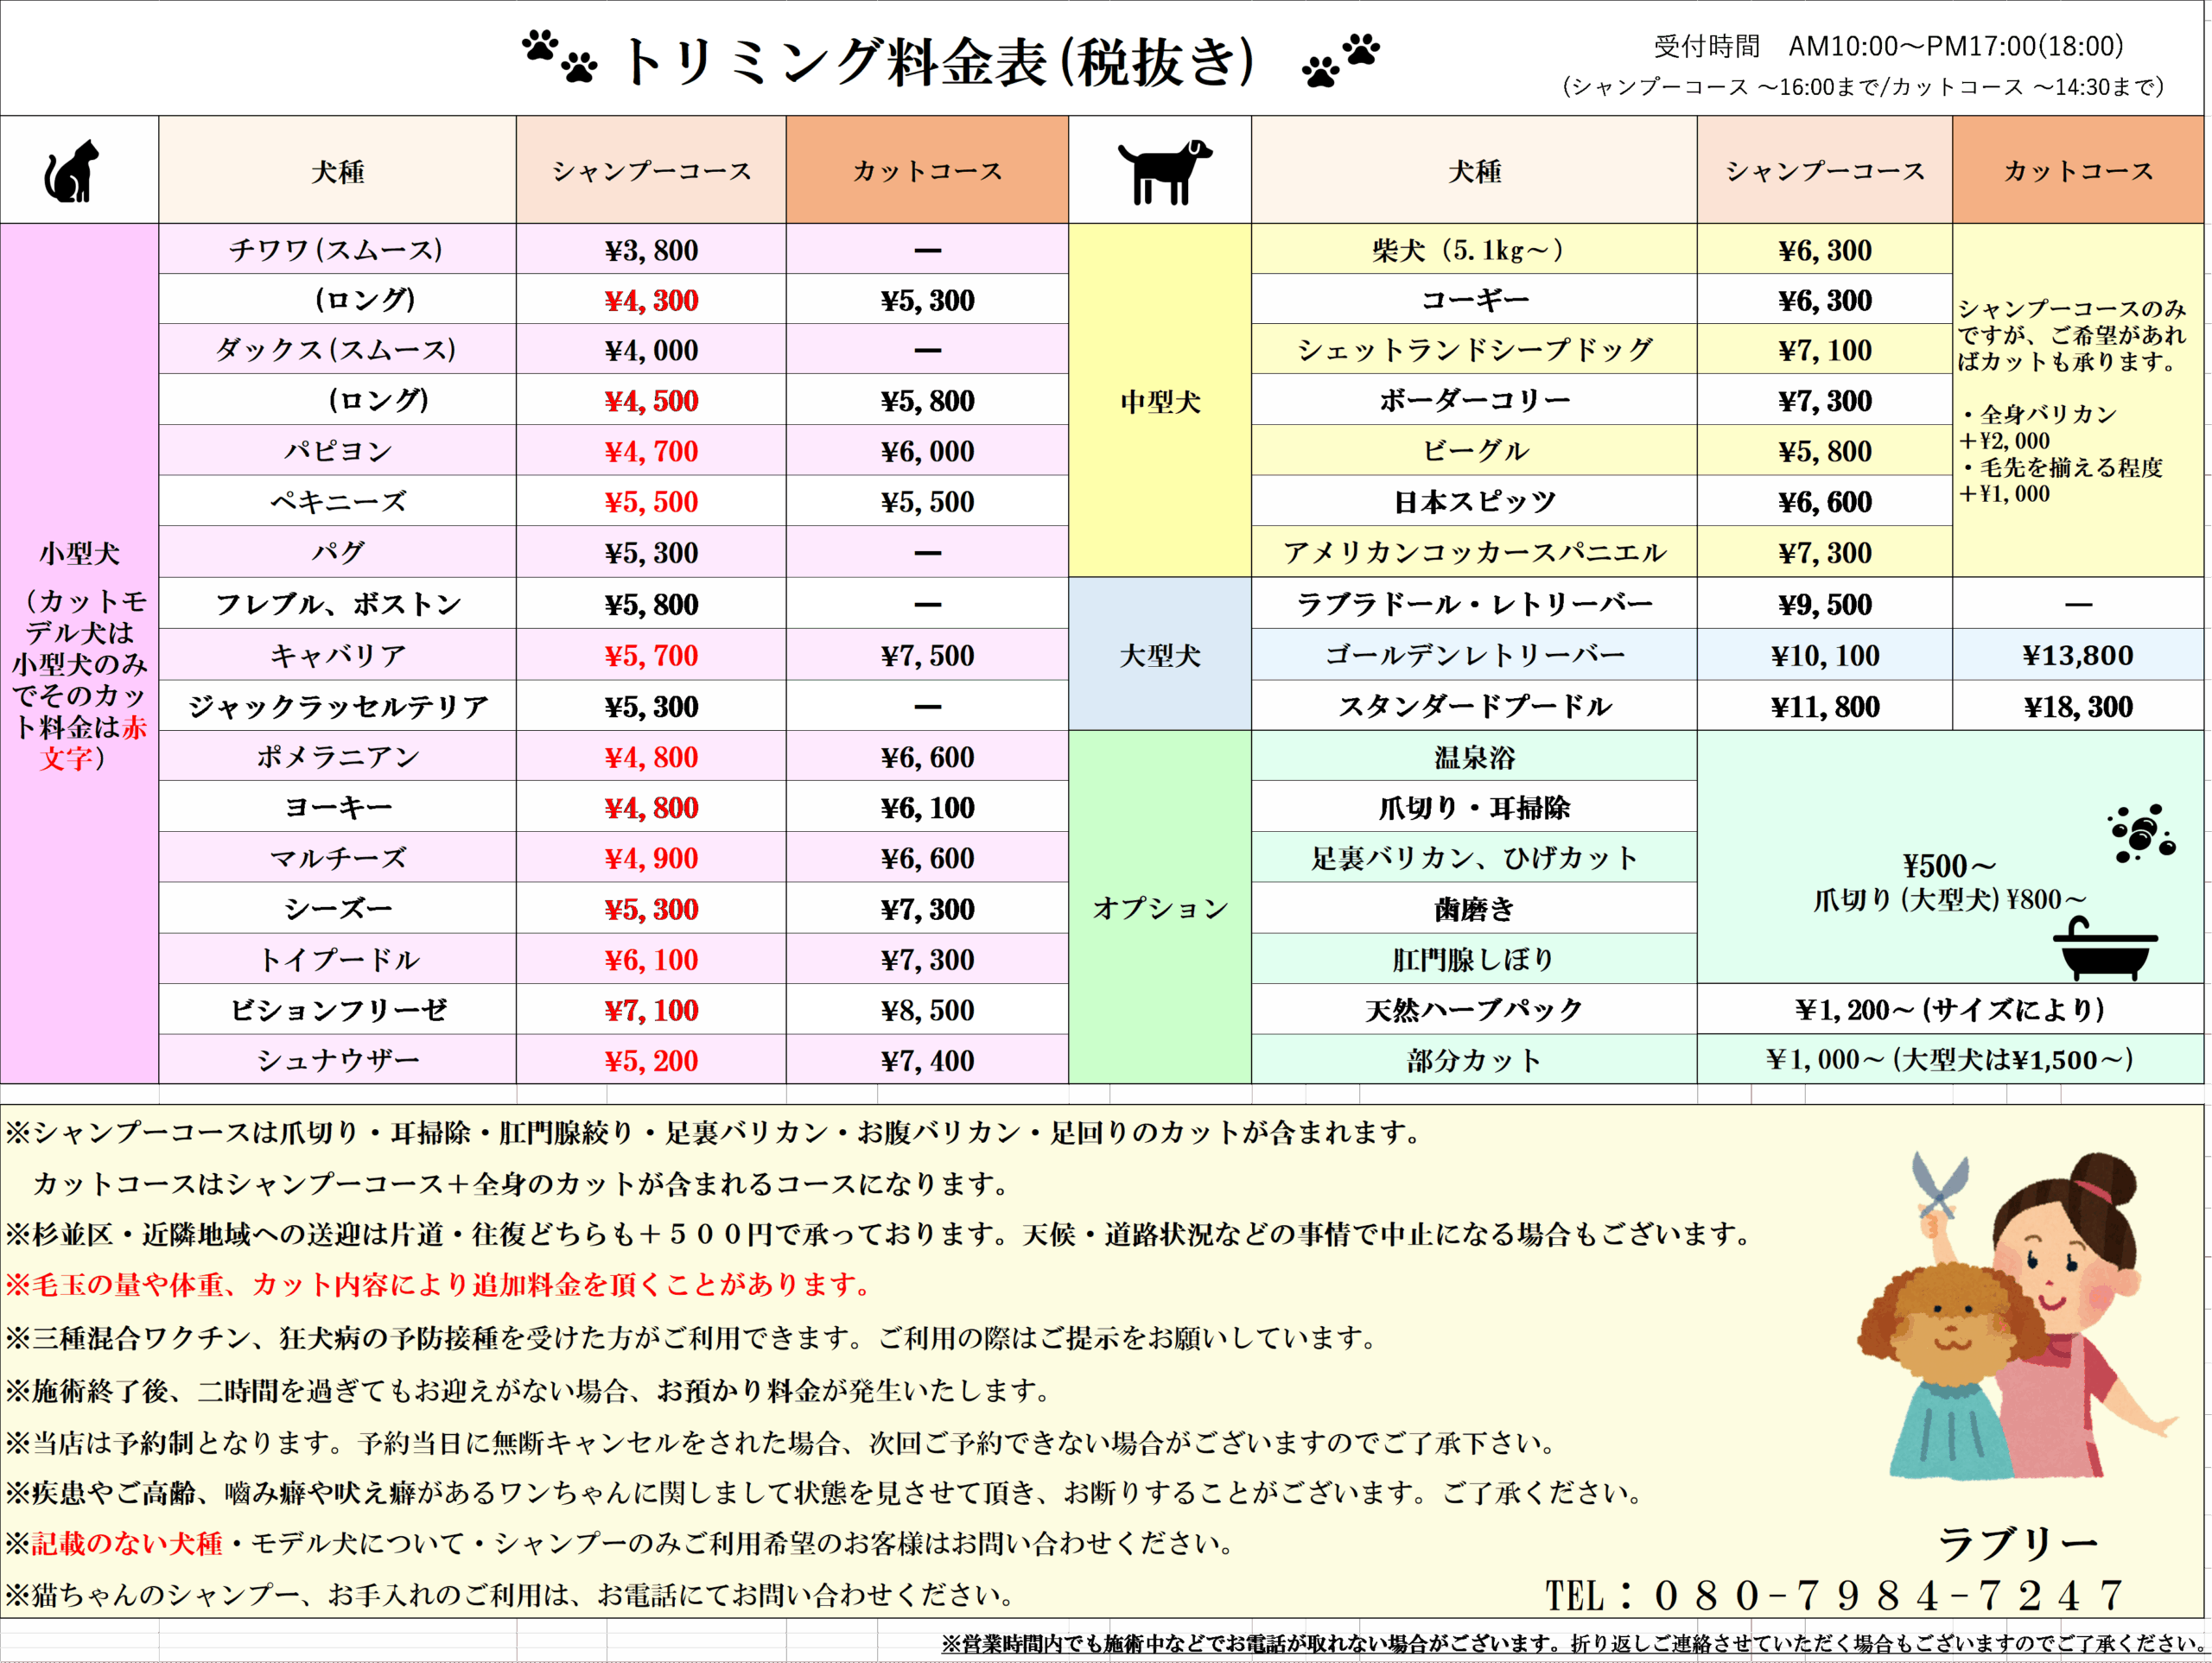This screenshot has width=2212, height=1663.
Task: Click シェットランドシープドッグ price ¥7,100
Action: click(1824, 350)
